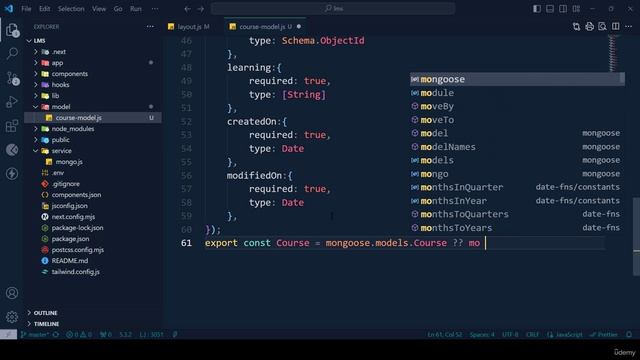Go forward with the navigation arrow
640x360 pixels.
[x=200, y=9]
